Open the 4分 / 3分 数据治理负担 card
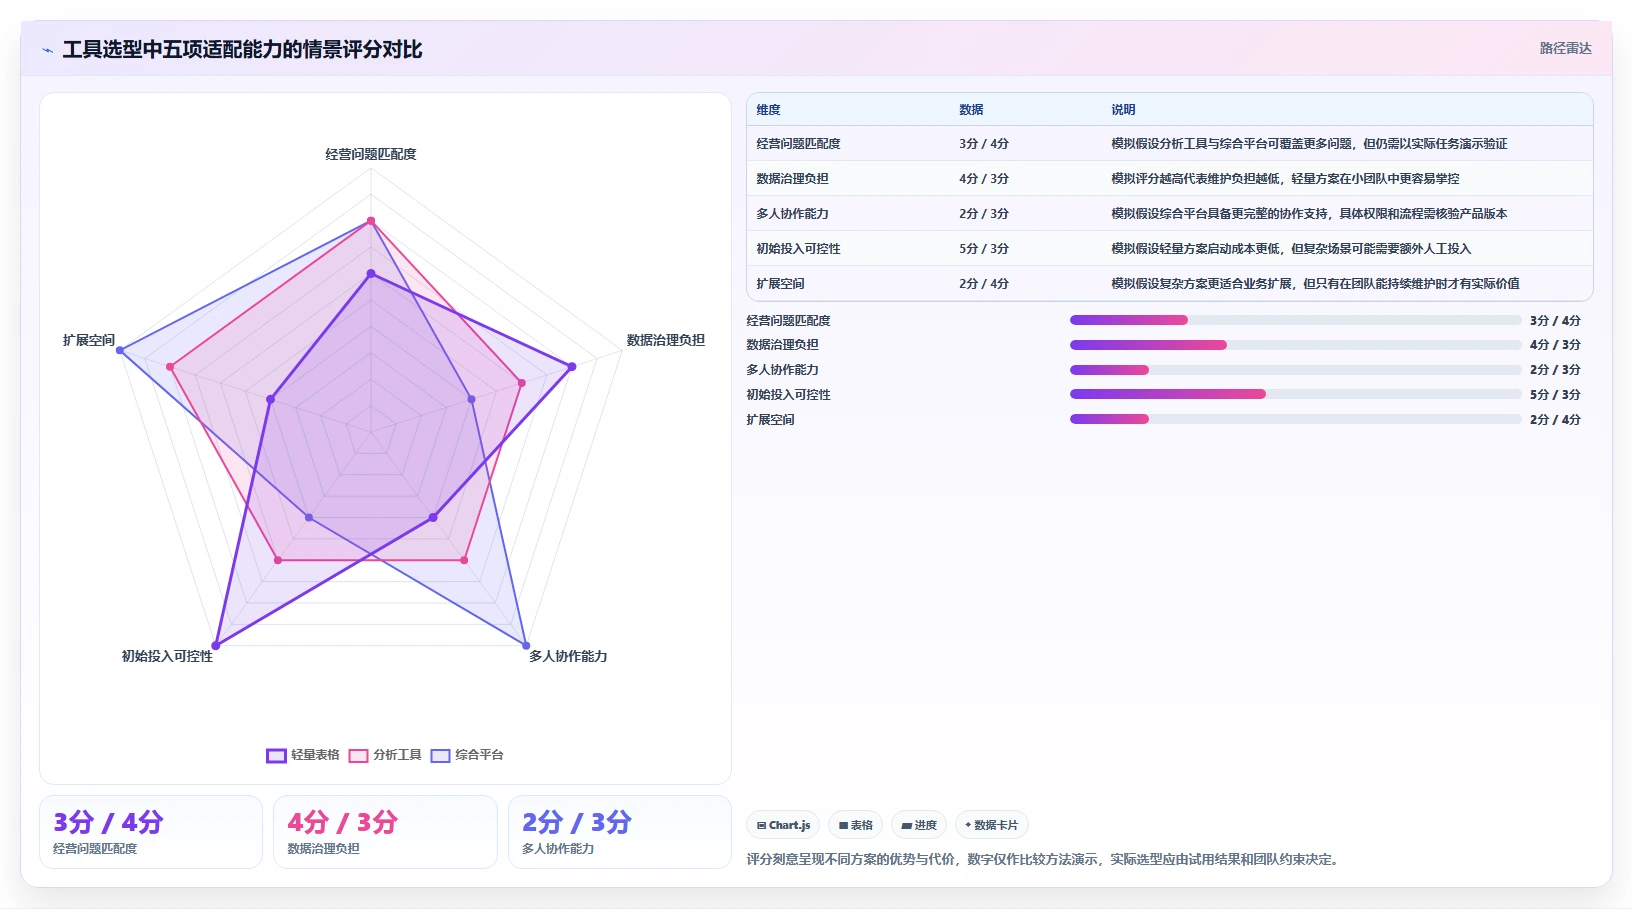Screen dimensions: 1633x909 click(385, 832)
